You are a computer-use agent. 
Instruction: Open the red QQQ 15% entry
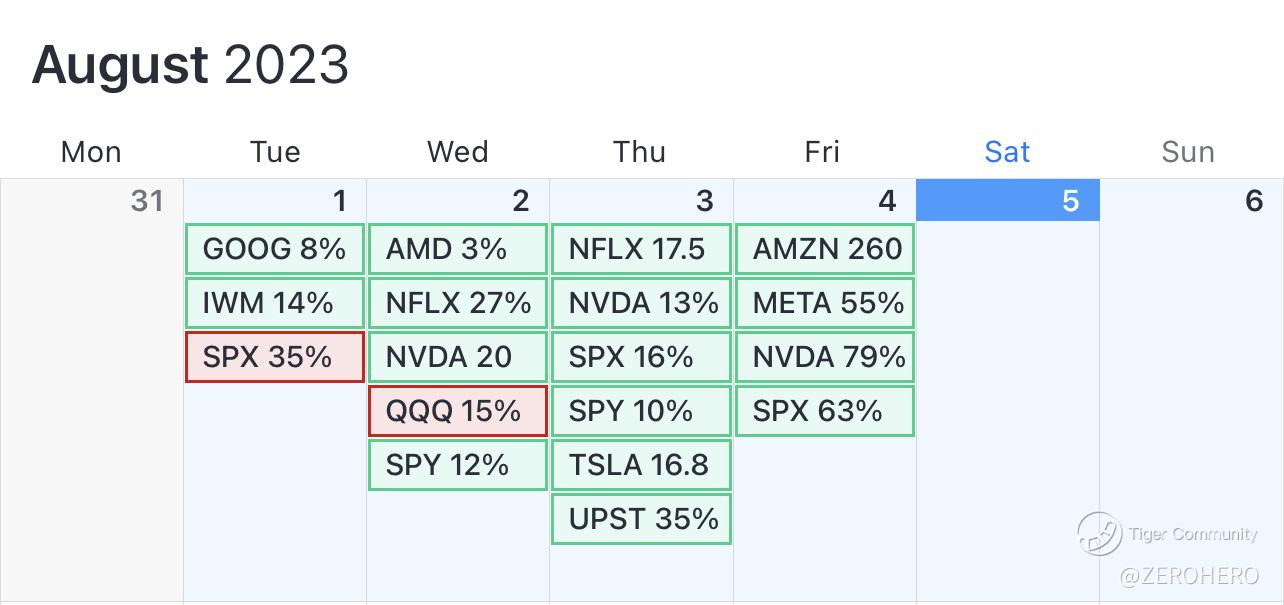coord(458,411)
